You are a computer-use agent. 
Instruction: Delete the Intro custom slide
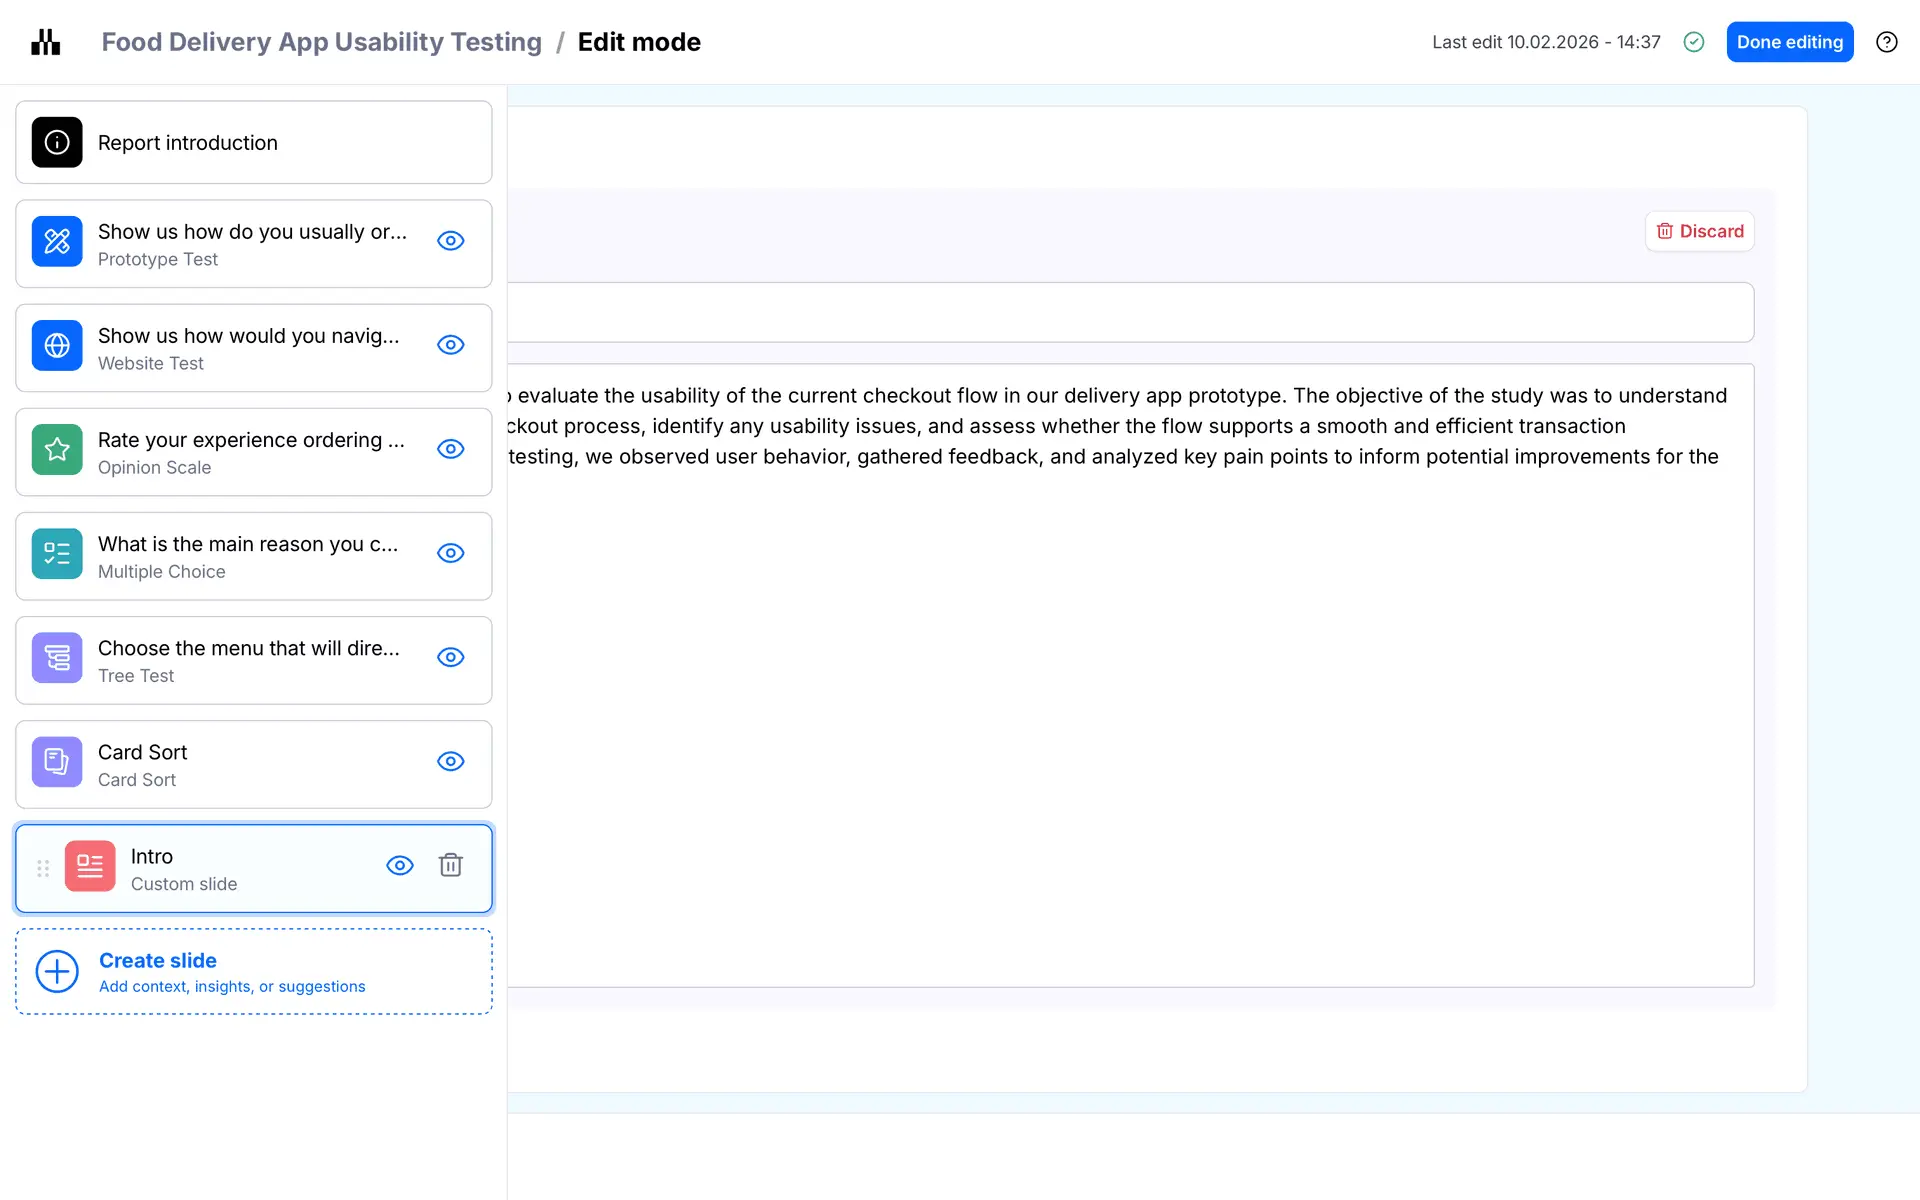point(450,865)
